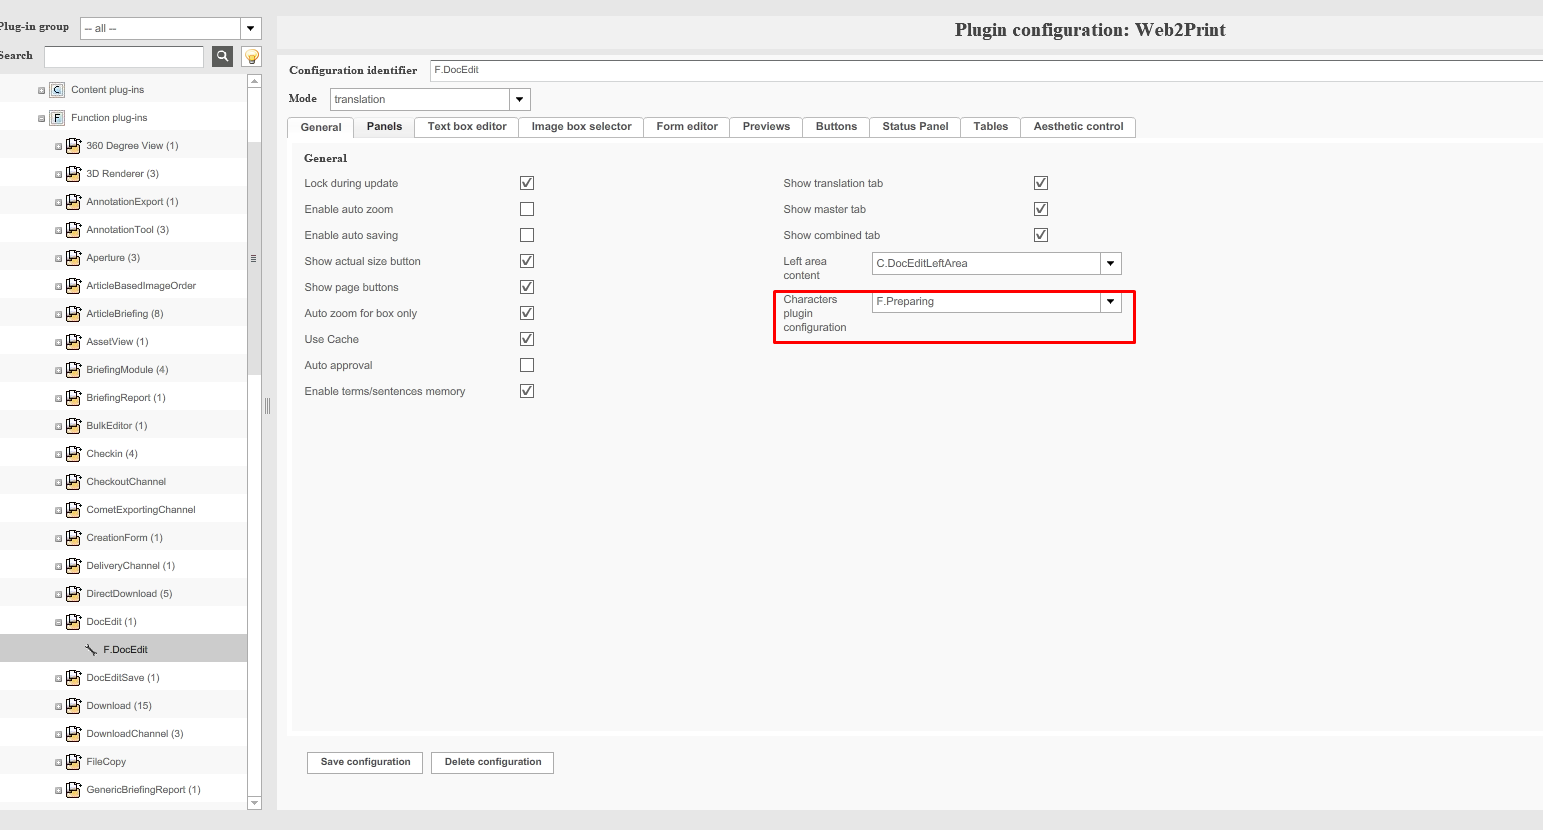The height and width of the screenshot is (830, 1543).
Task: Click the Download plug-in icon
Action: point(74,705)
